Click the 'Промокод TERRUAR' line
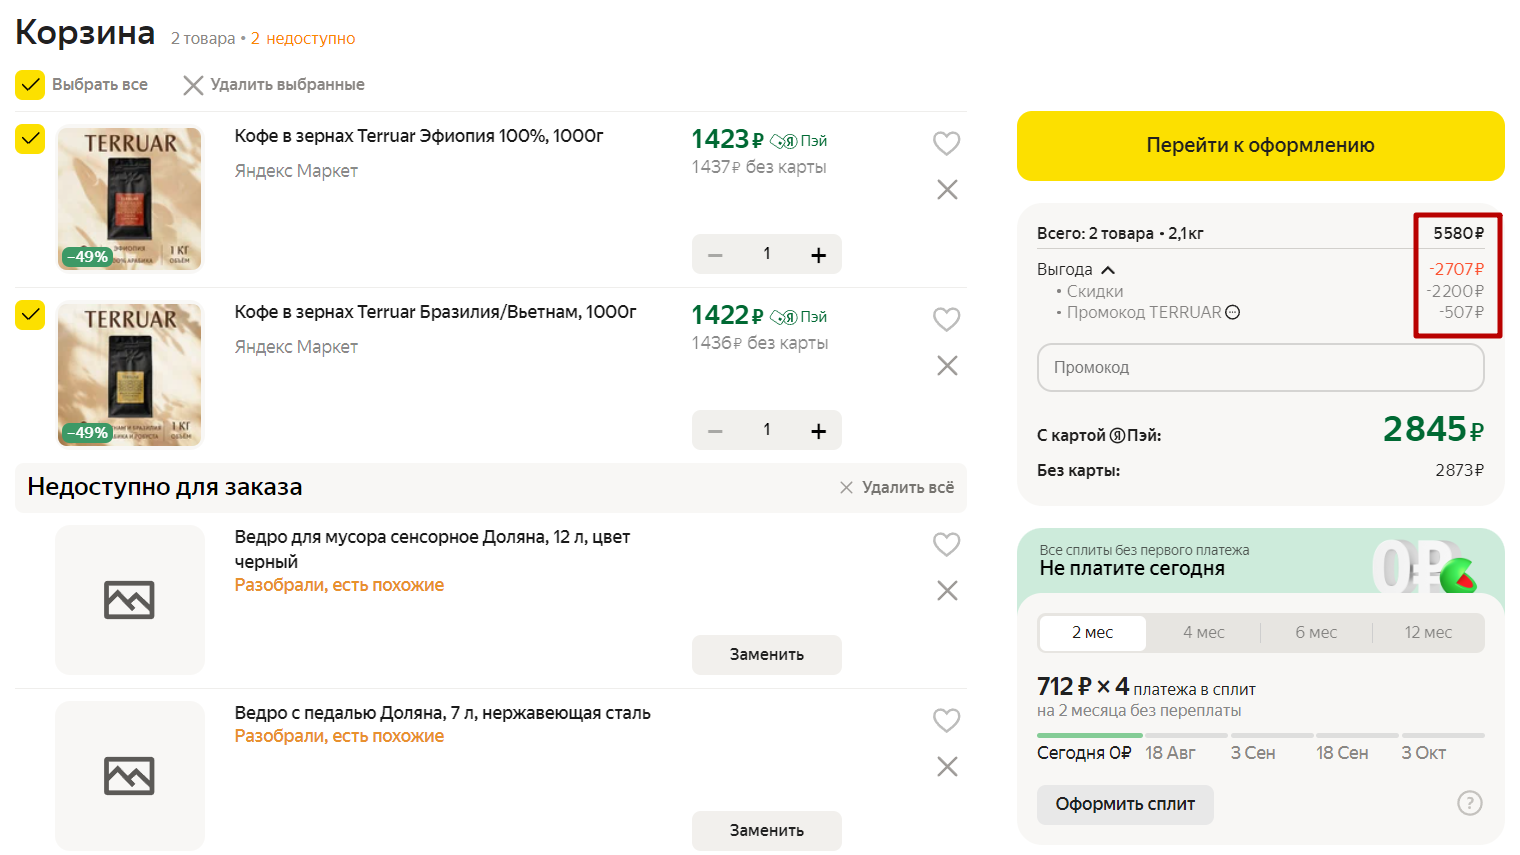Screen dimensions: 1520x855 1144,313
